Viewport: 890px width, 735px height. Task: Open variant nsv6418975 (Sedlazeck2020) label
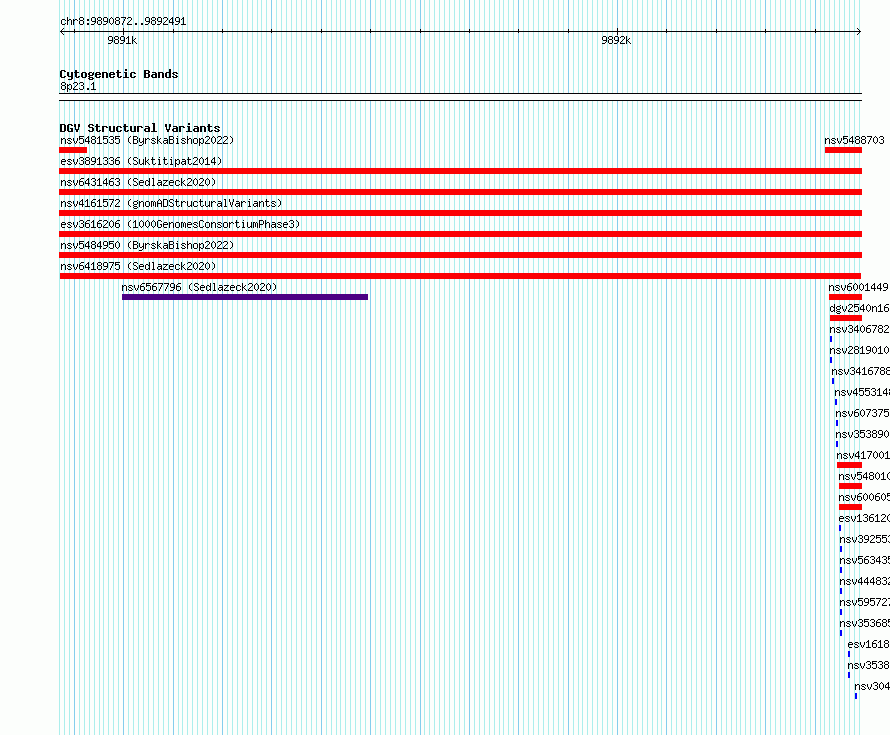pyautogui.click(x=138, y=266)
